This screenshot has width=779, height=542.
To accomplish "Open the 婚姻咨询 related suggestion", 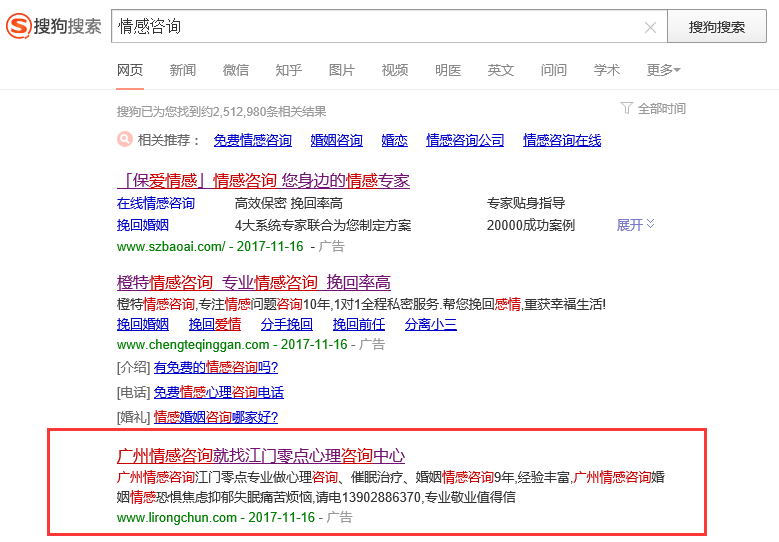I will click(336, 141).
